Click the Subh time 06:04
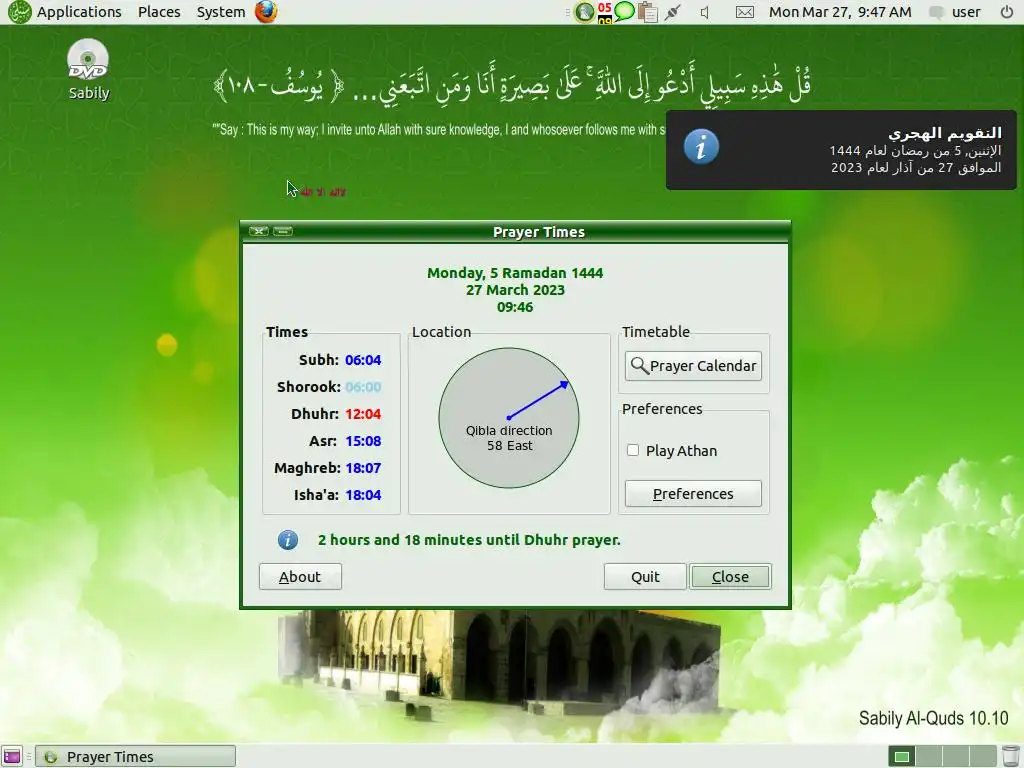 tap(363, 360)
